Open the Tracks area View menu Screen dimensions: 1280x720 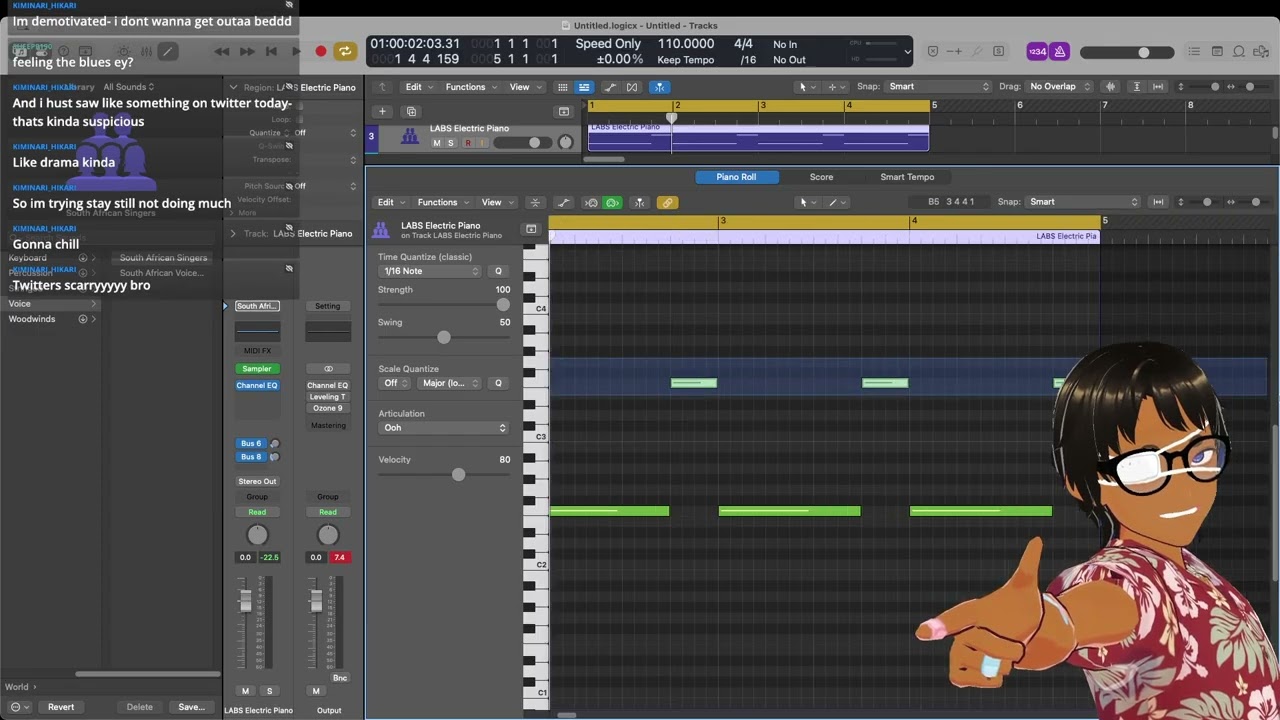click(524, 87)
